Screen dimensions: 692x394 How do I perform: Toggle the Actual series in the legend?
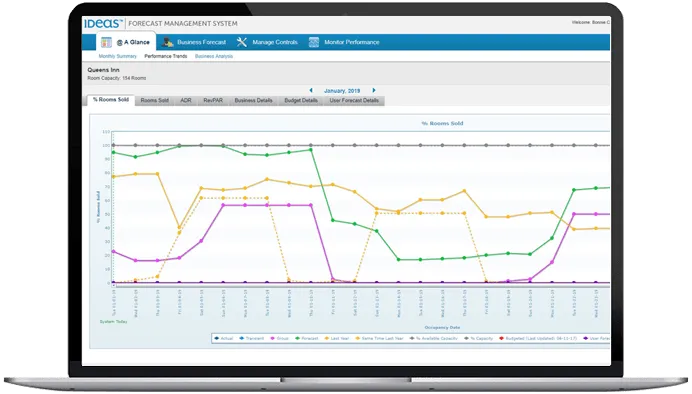point(224,338)
